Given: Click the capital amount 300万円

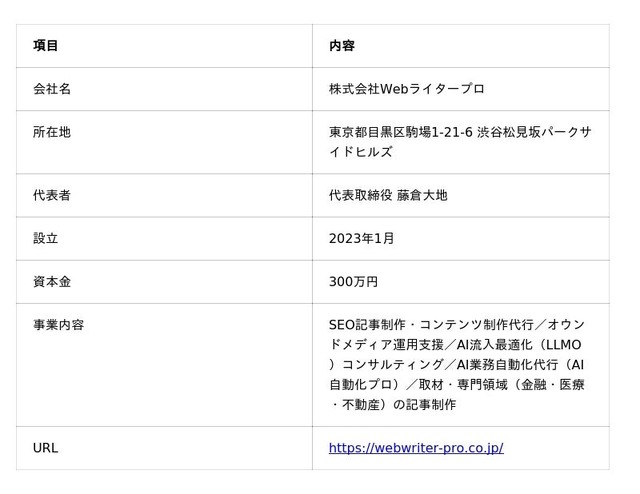Looking at the screenshot, I should pos(353,282).
